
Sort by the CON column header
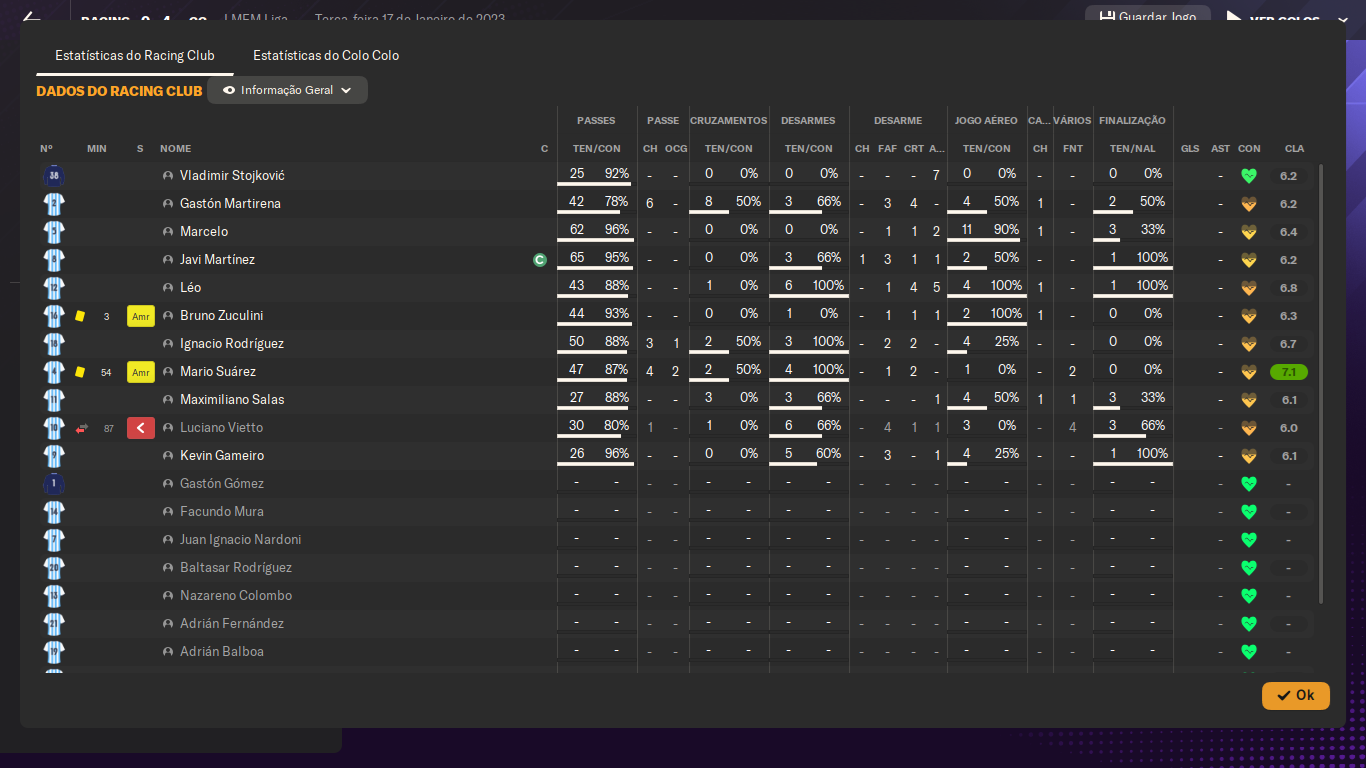1249,148
